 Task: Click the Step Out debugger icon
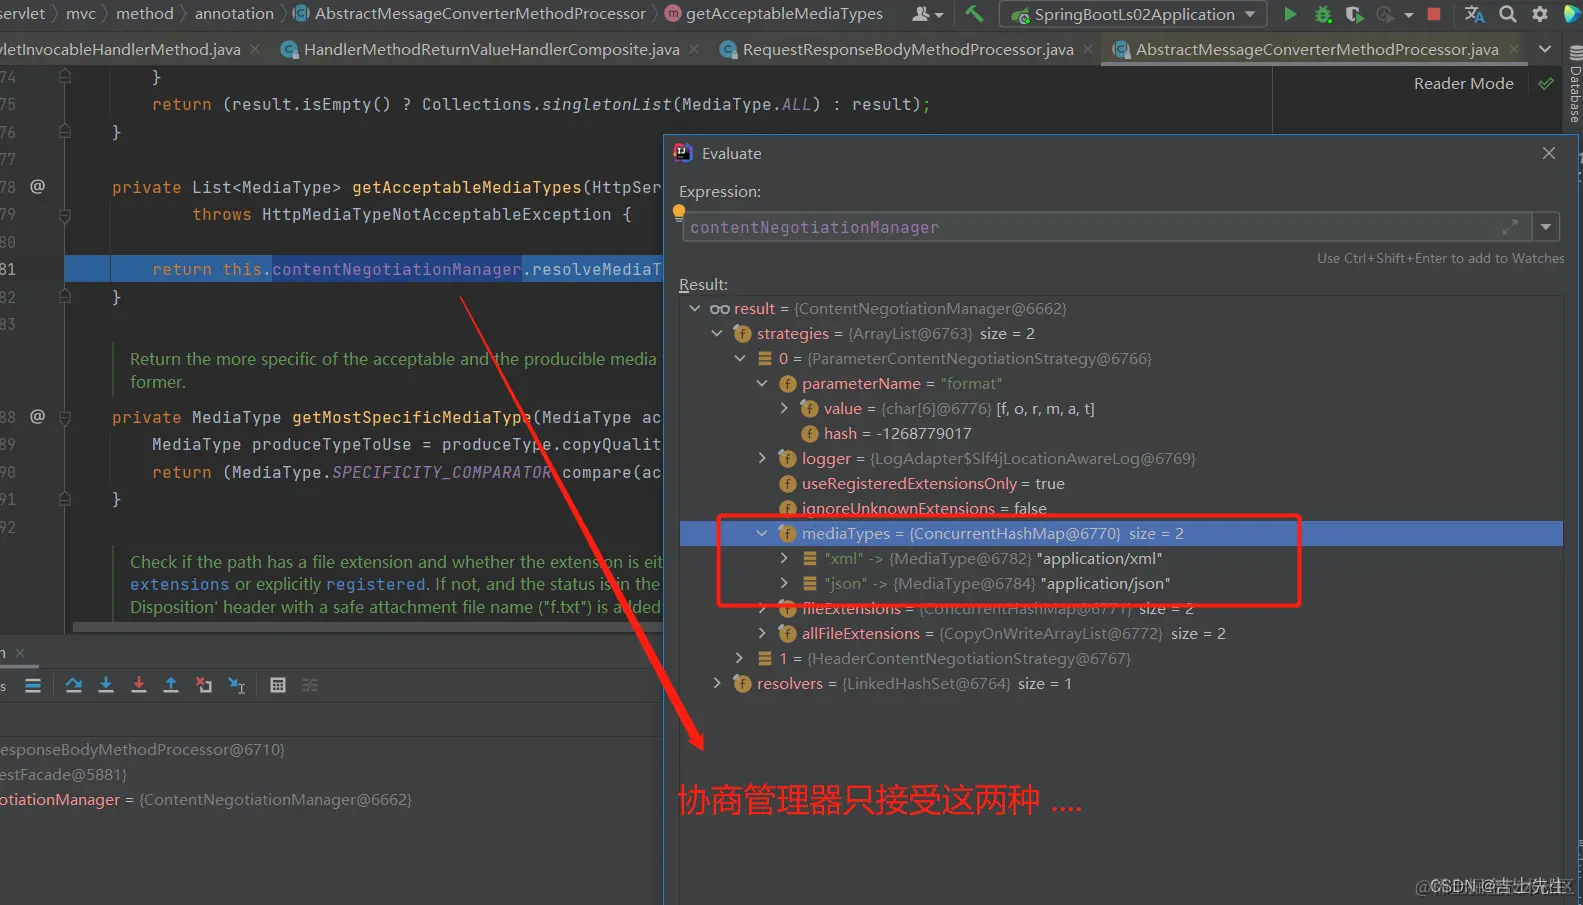tap(171, 685)
